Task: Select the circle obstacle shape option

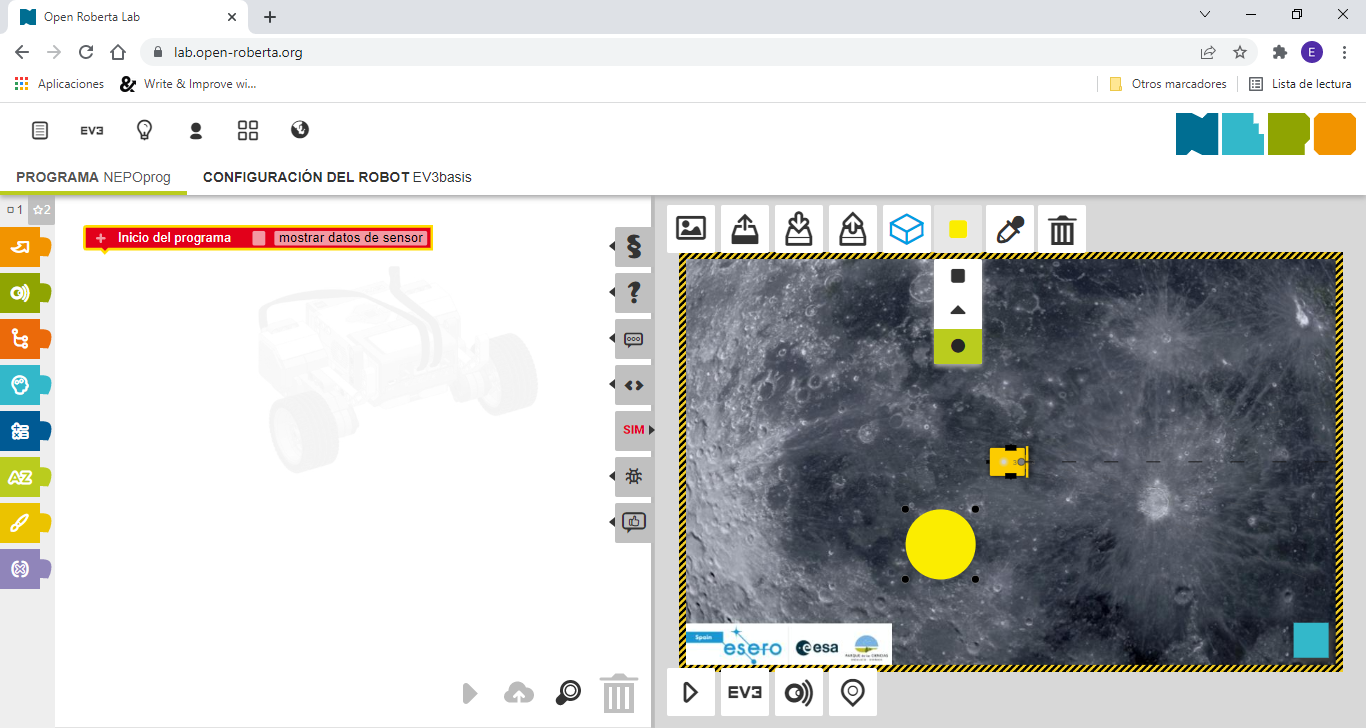Action: coord(958,346)
